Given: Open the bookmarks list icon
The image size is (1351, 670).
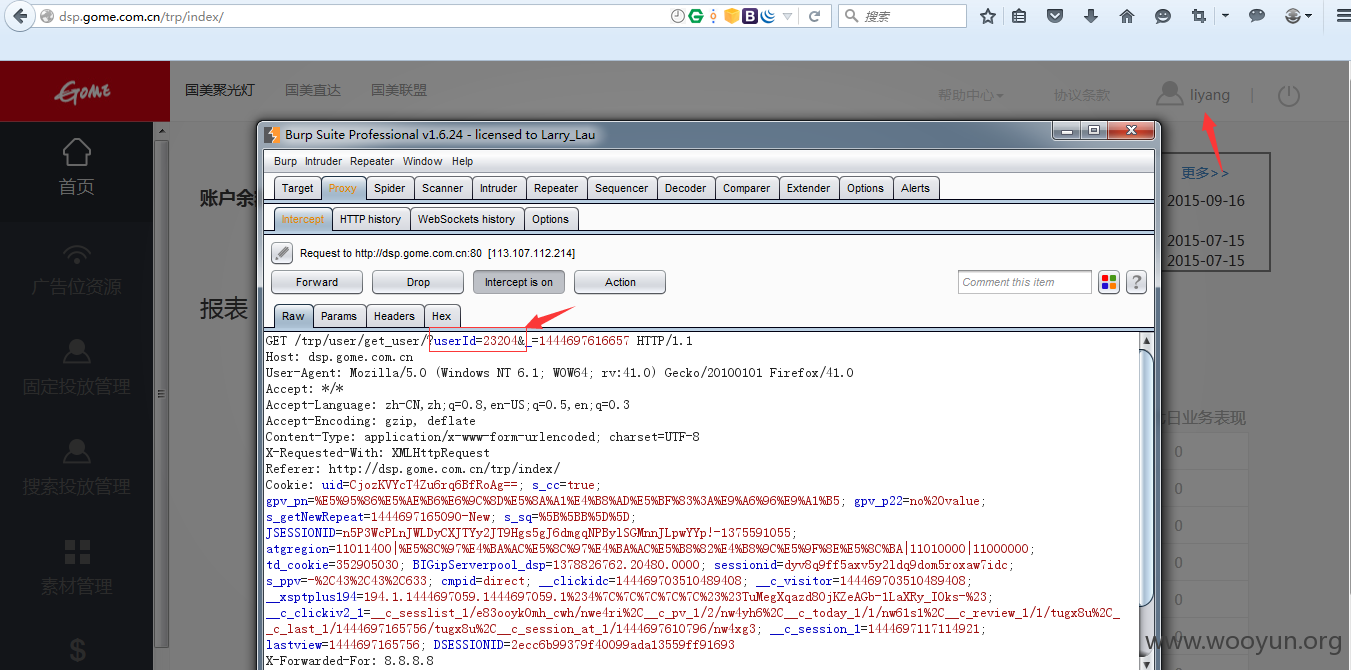Looking at the screenshot, I should click(1019, 16).
